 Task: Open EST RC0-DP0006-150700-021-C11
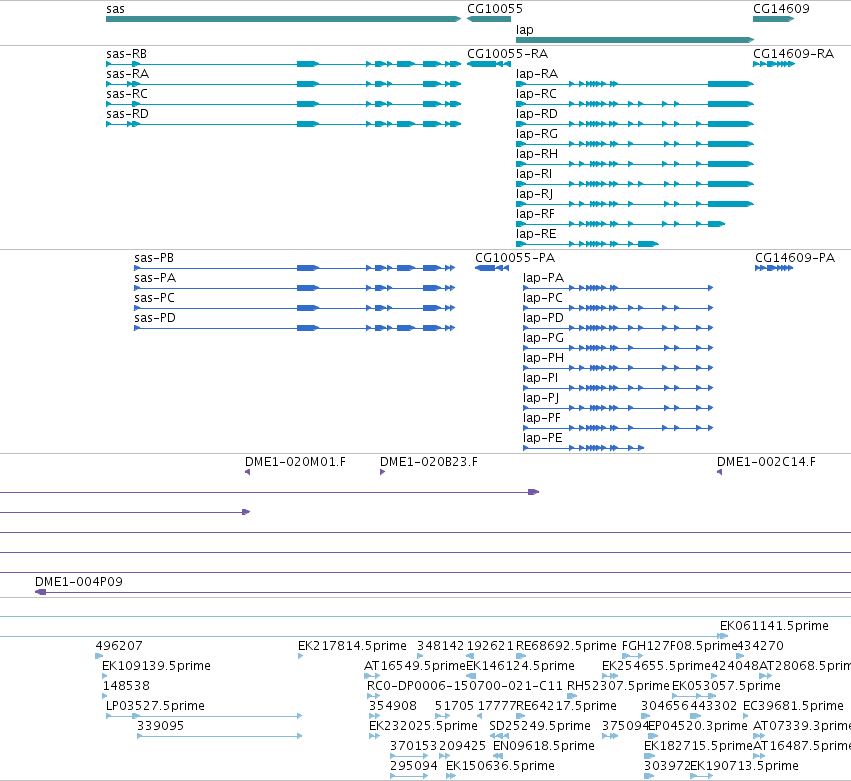pos(465,686)
